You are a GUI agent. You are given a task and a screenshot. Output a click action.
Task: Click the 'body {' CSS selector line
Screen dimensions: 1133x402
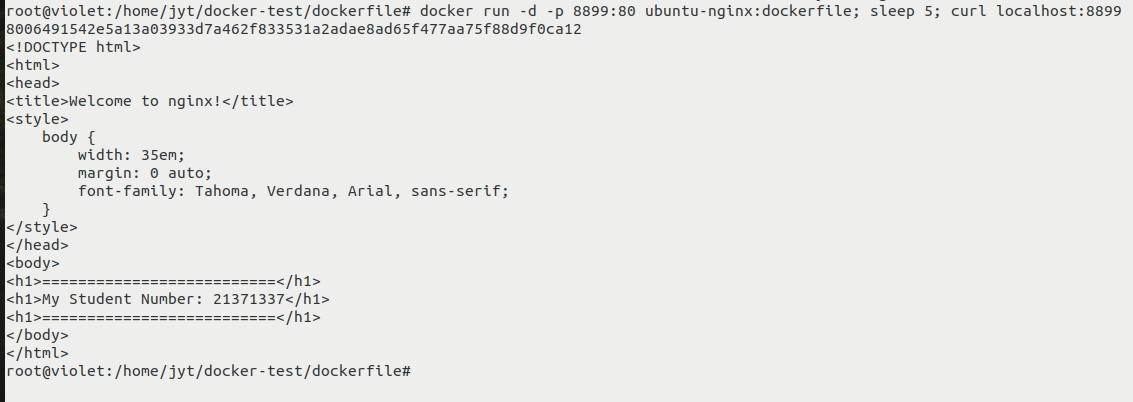[68, 137]
